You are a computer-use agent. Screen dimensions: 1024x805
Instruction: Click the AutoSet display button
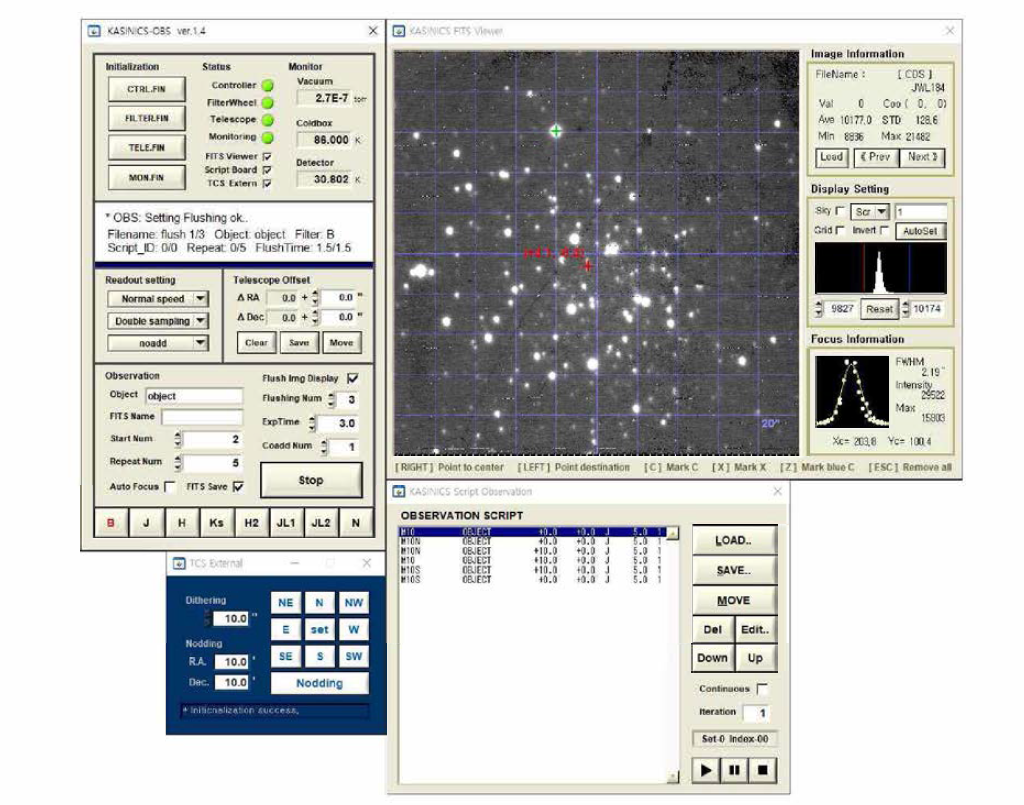coord(920,231)
